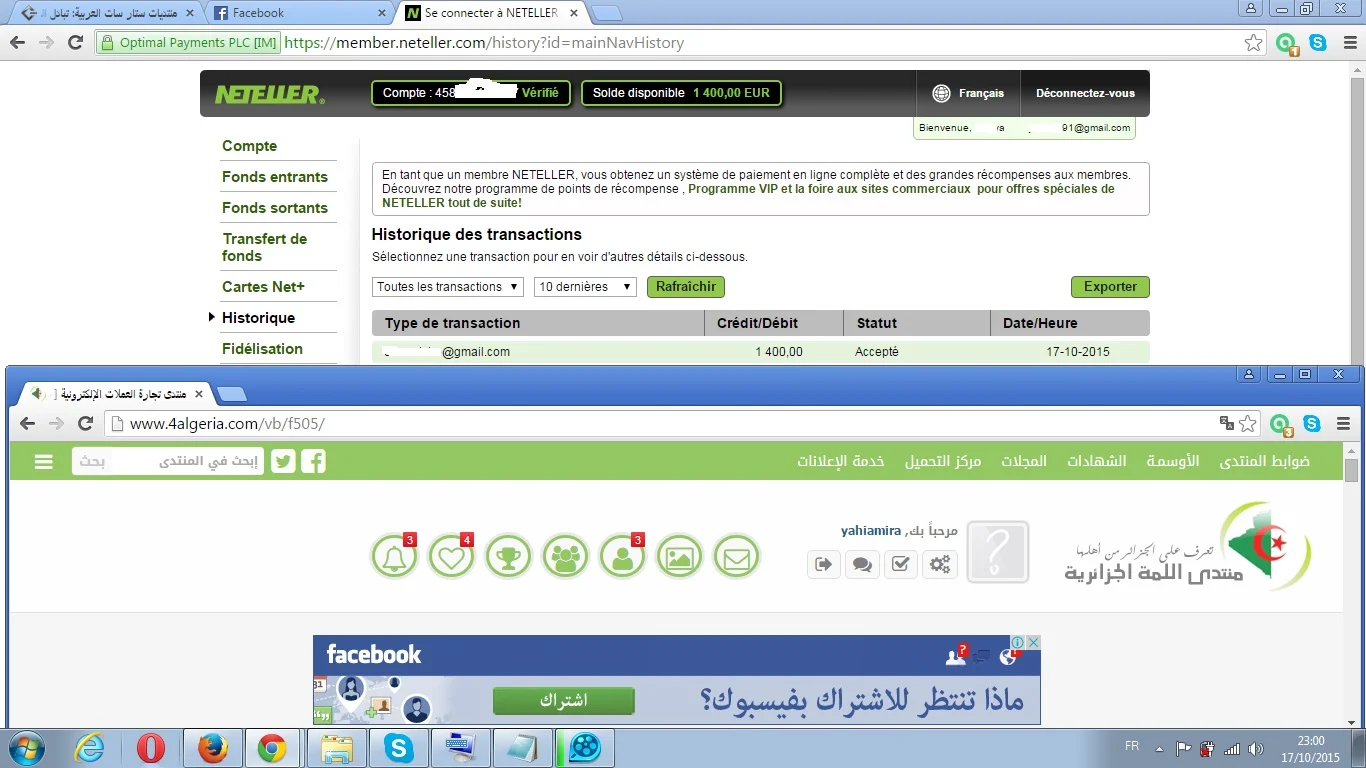This screenshot has height=768, width=1366.
Task: Open 'Cartes Net+' sidebar item
Action: tap(263, 287)
